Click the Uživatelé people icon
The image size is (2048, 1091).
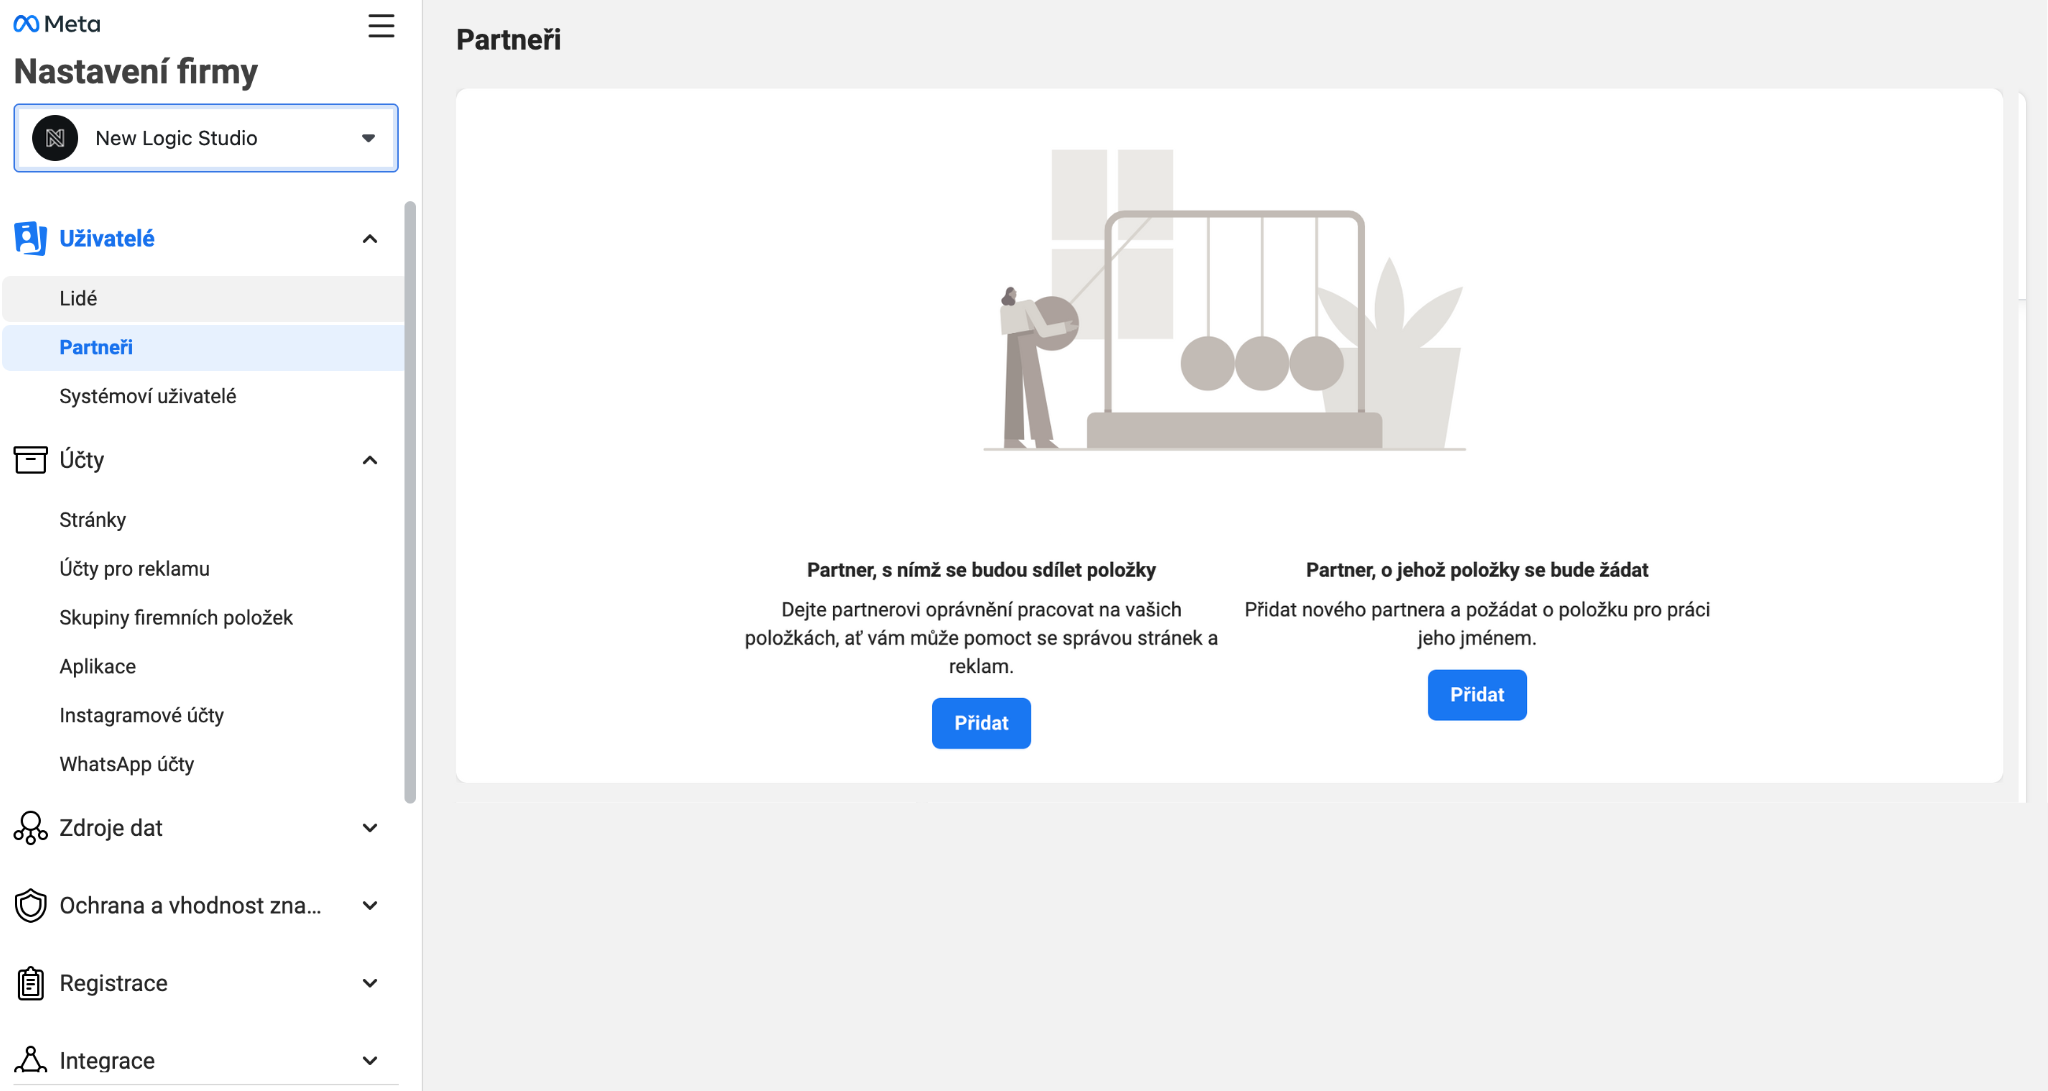30,238
